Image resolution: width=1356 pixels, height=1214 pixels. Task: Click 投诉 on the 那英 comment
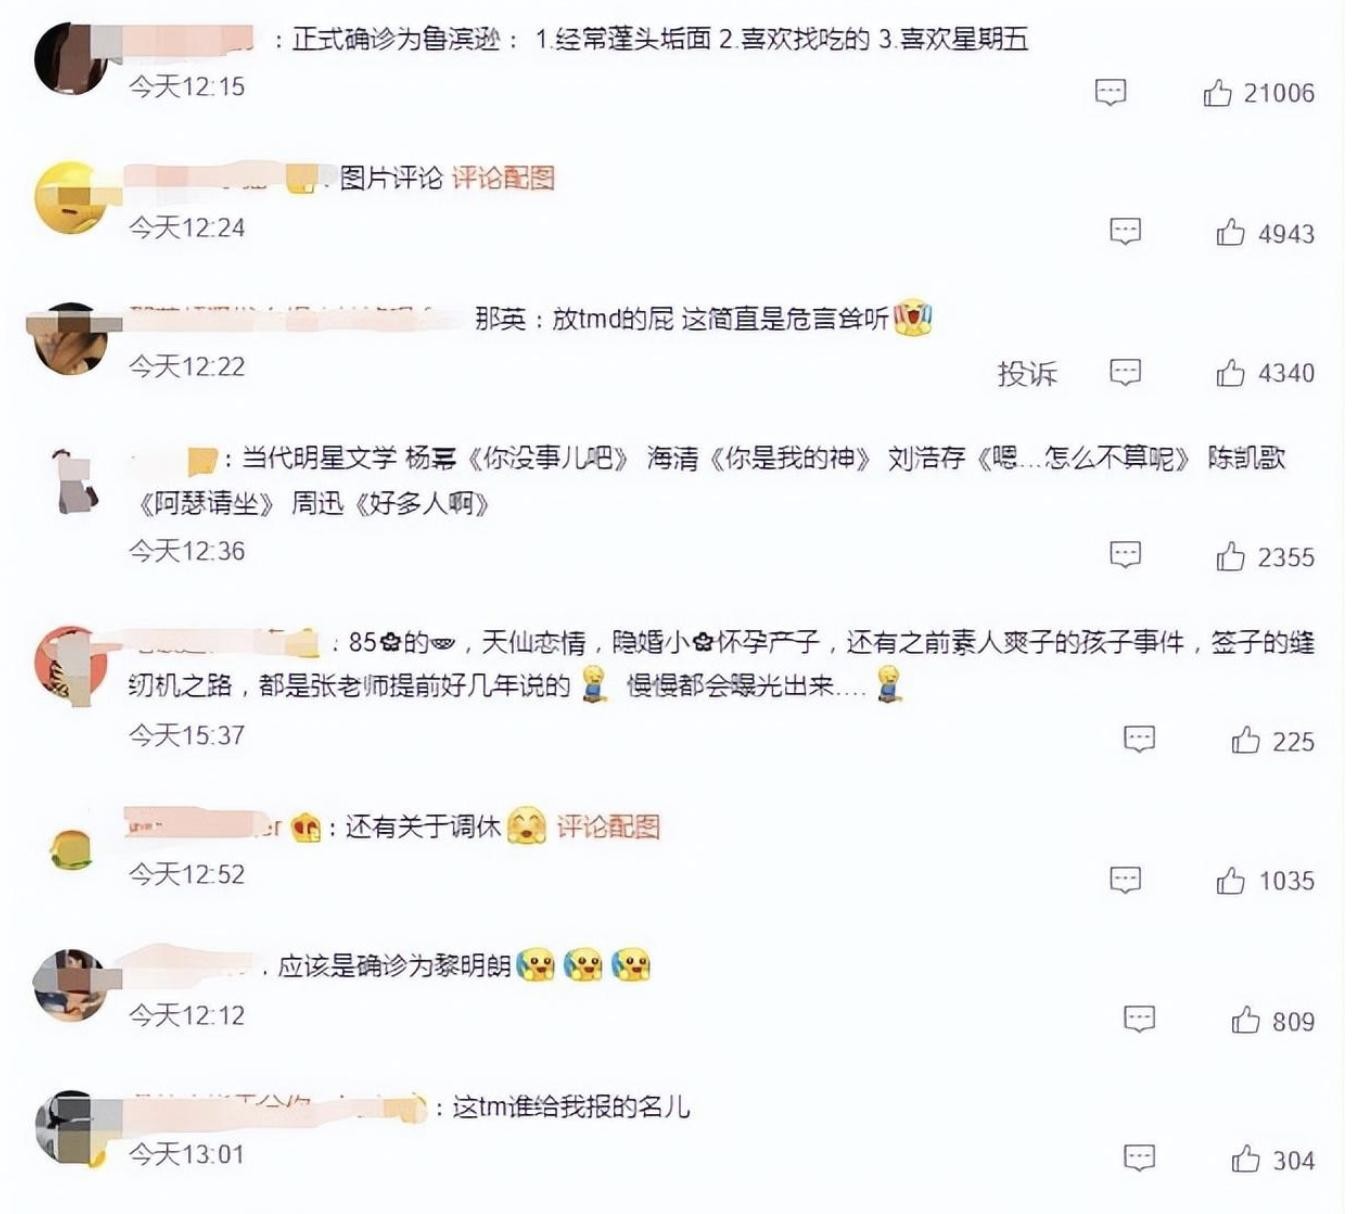tap(1027, 373)
